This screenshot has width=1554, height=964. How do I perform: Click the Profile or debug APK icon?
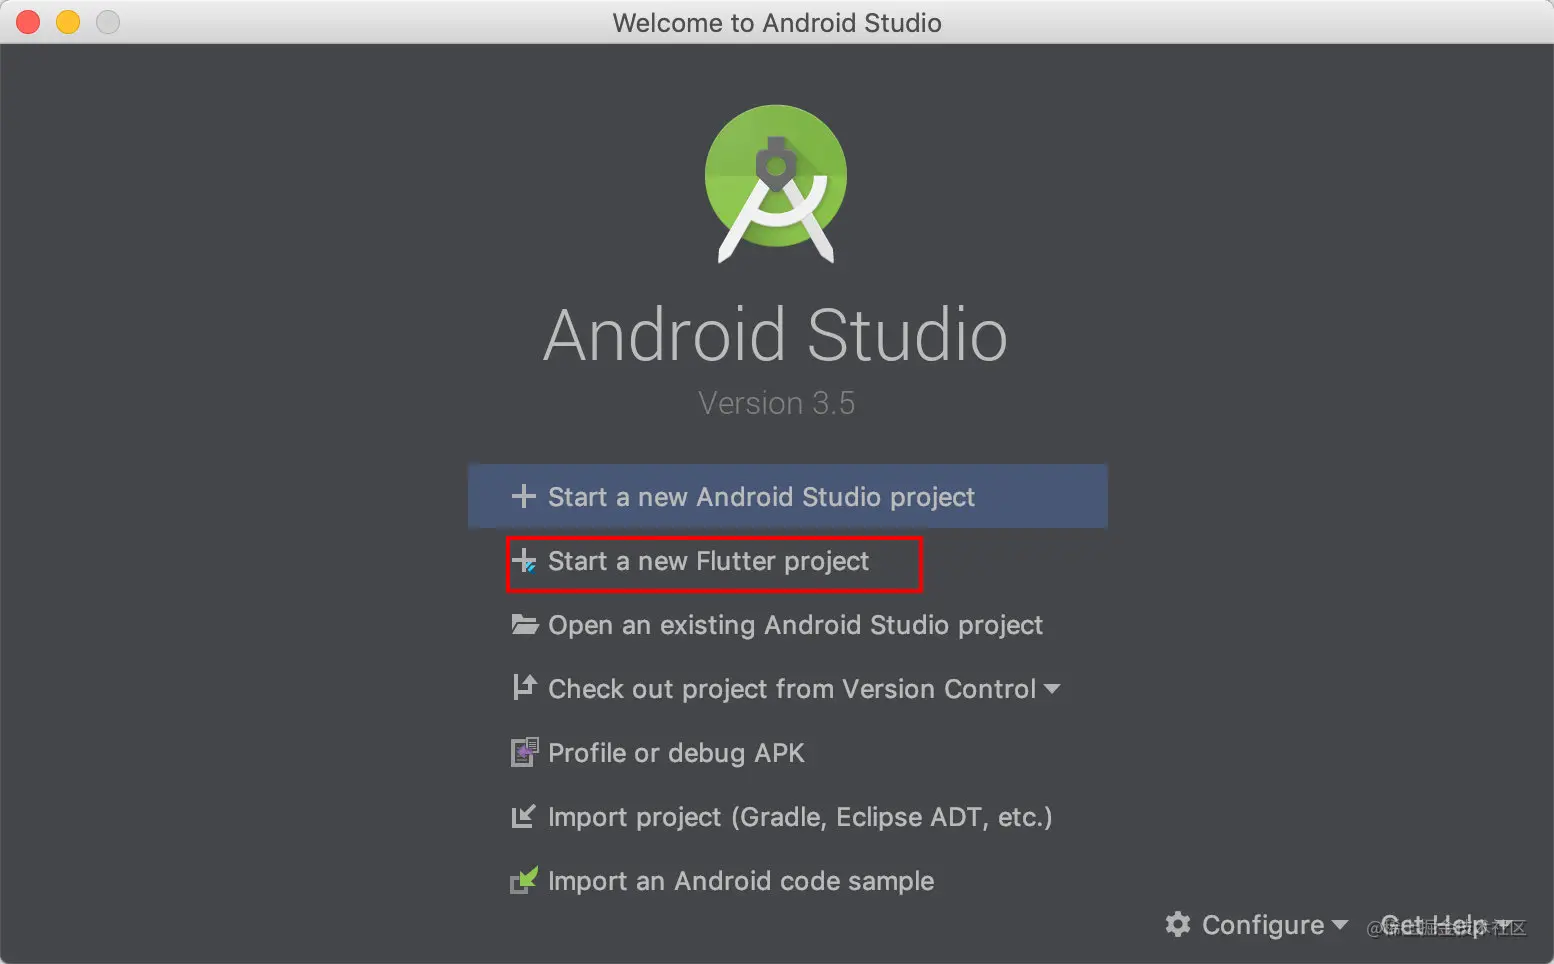[524, 752]
